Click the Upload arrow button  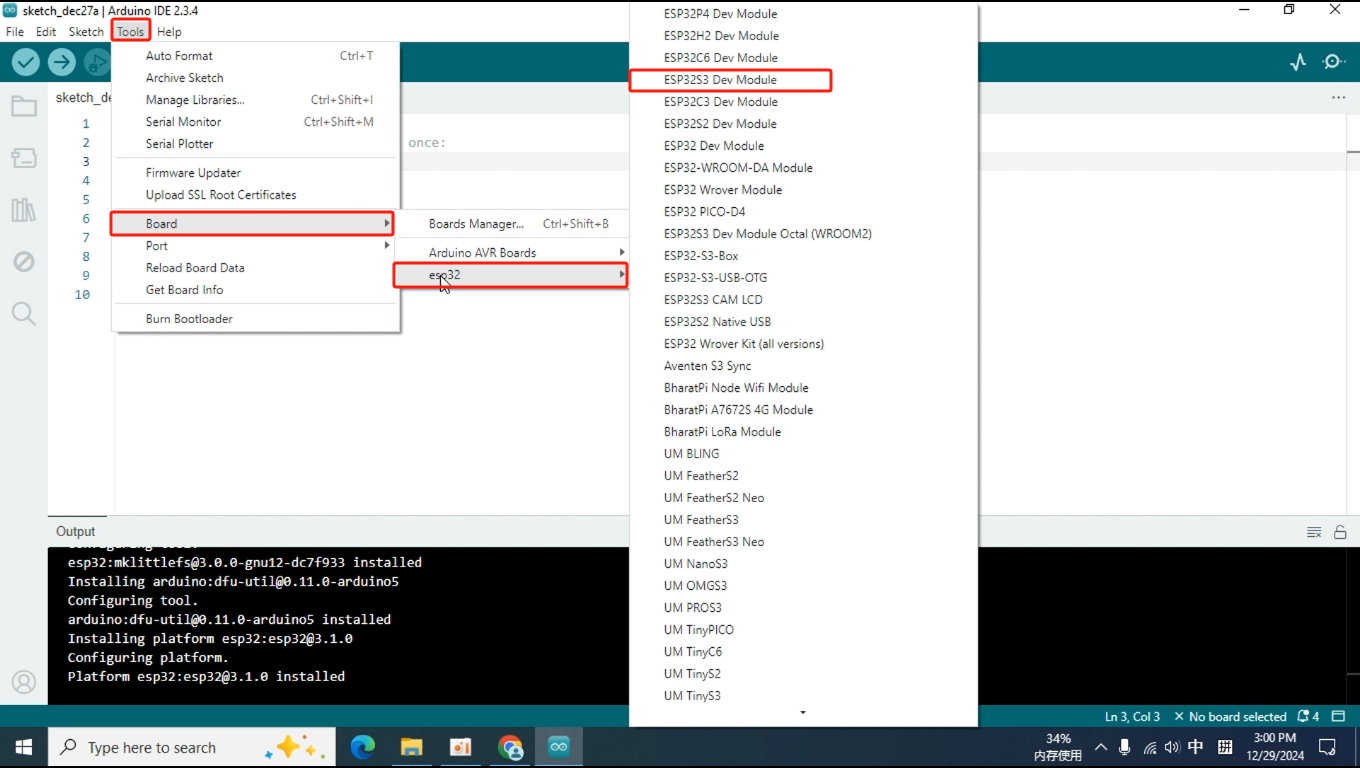tap(62, 62)
